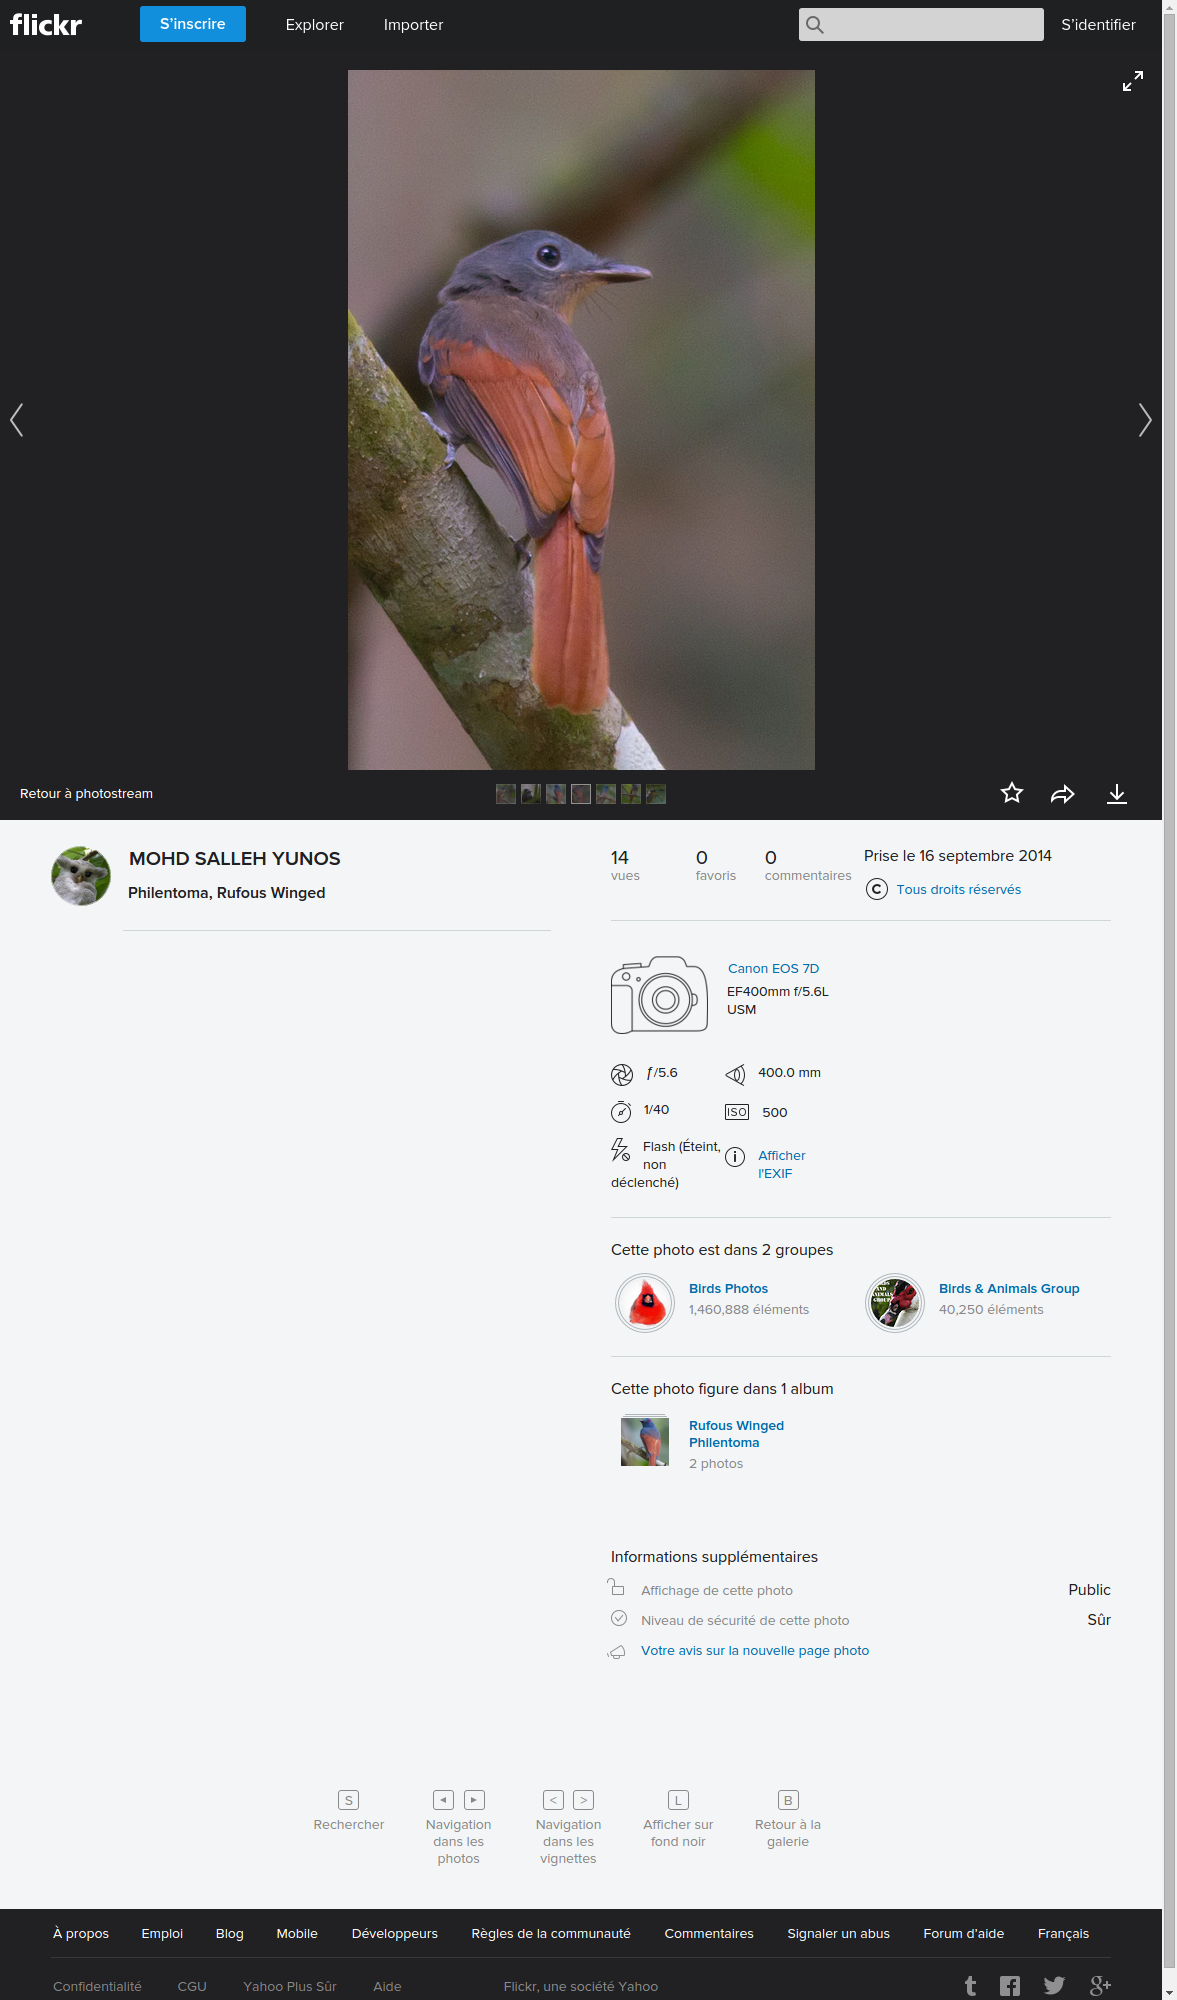Expand photo to fullscreen view
This screenshot has width=1177, height=2000.
click(1132, 82)
